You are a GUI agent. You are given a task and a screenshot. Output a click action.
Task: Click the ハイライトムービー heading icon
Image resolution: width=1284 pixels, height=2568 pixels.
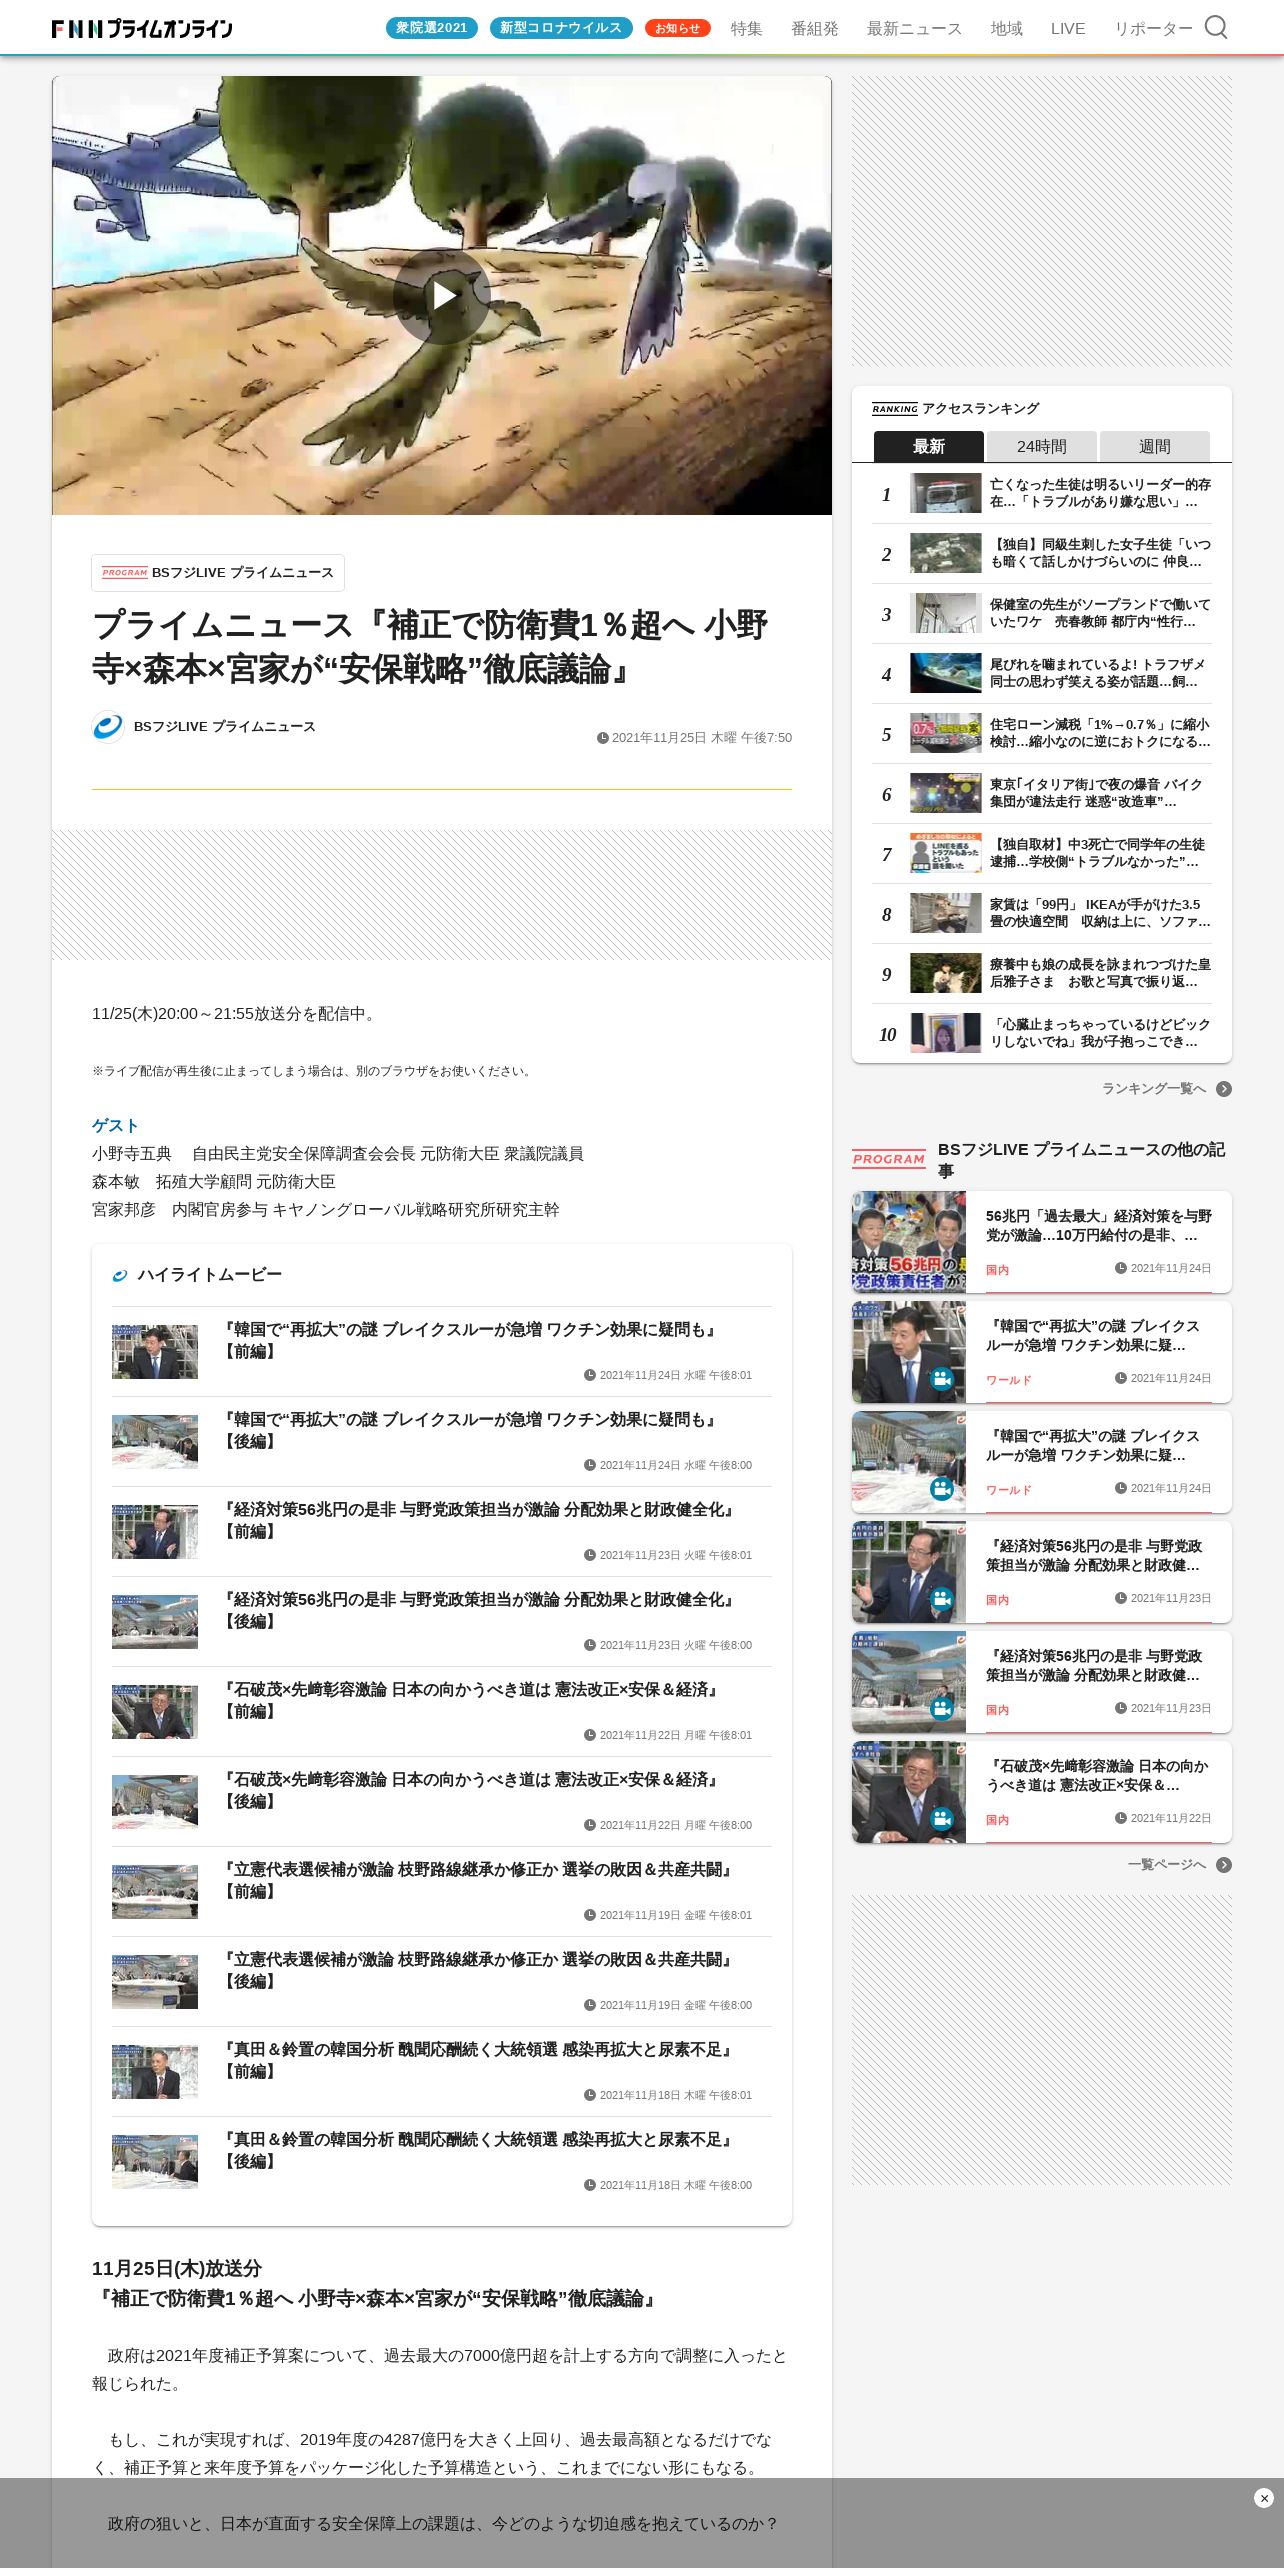120,1275
